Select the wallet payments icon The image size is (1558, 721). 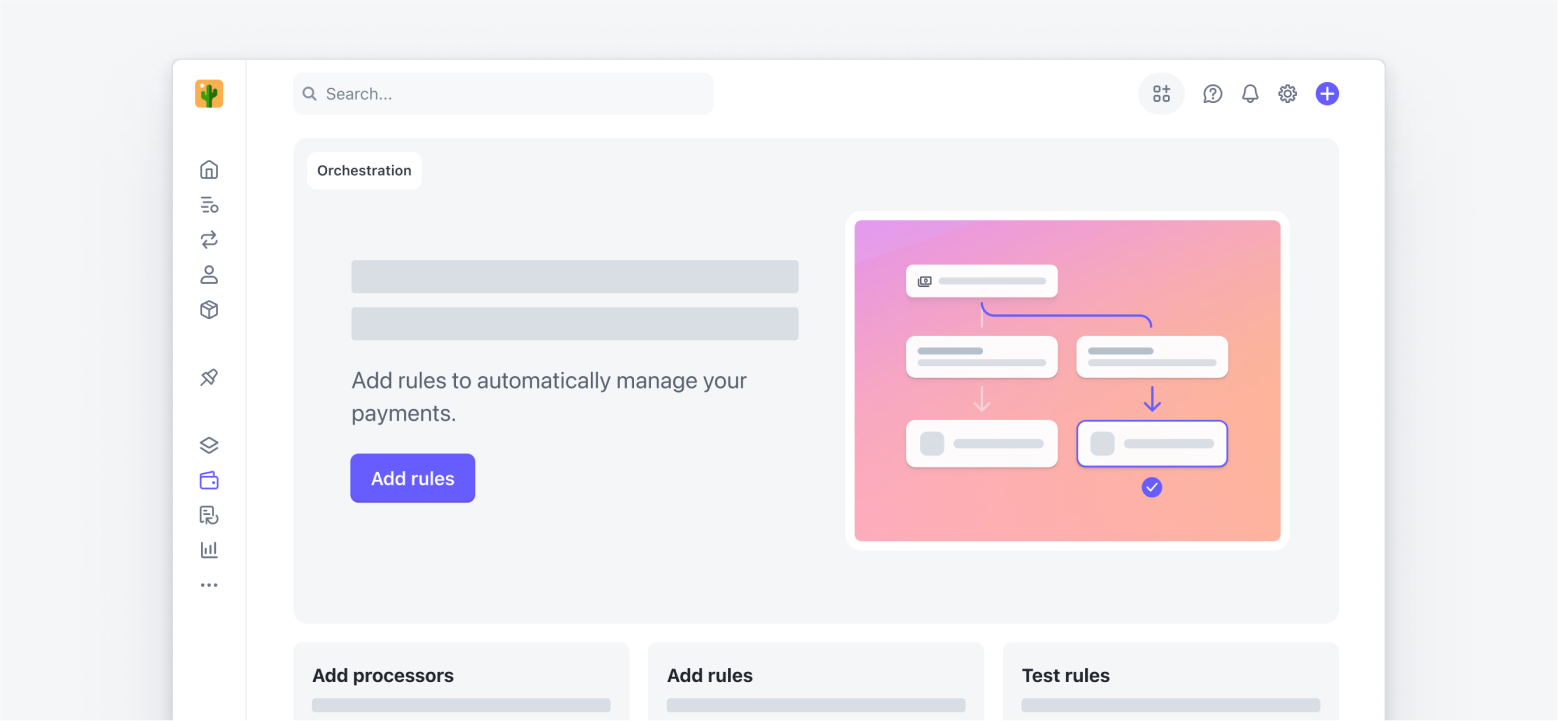point(209,481)
